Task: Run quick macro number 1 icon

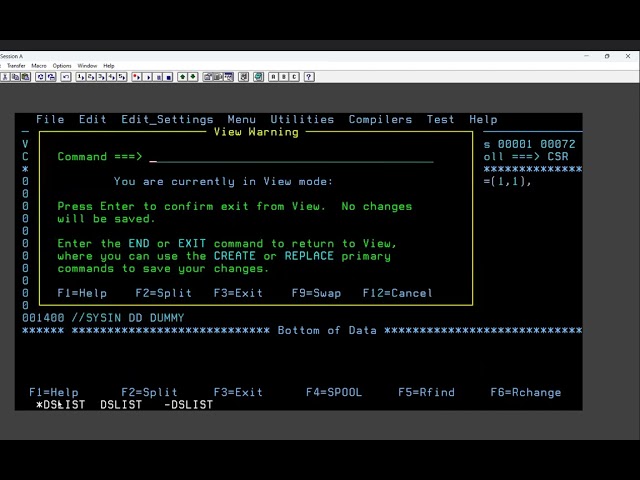Action: point(80,77)
